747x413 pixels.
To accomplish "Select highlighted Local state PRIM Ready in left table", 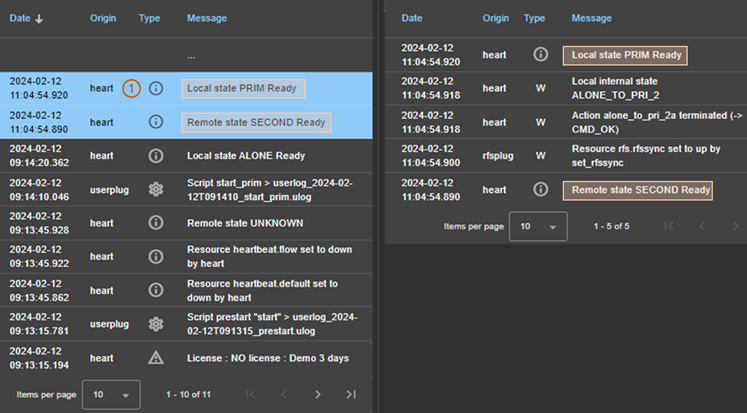I will (243, 88).
